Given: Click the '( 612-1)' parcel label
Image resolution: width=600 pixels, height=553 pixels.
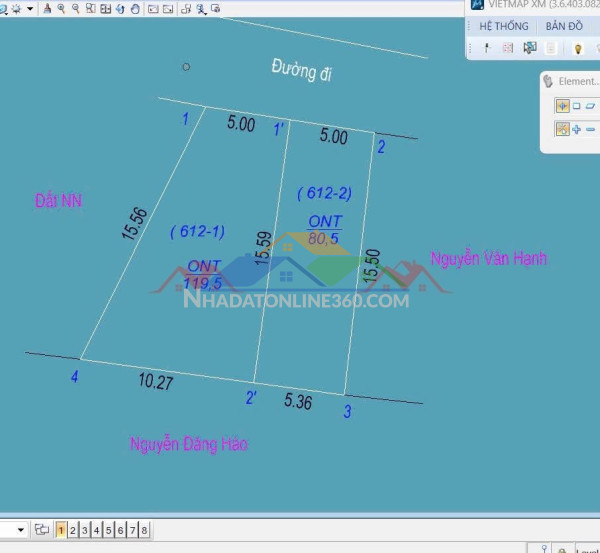Looking at the screenshot, I should (x=197, y=232).
